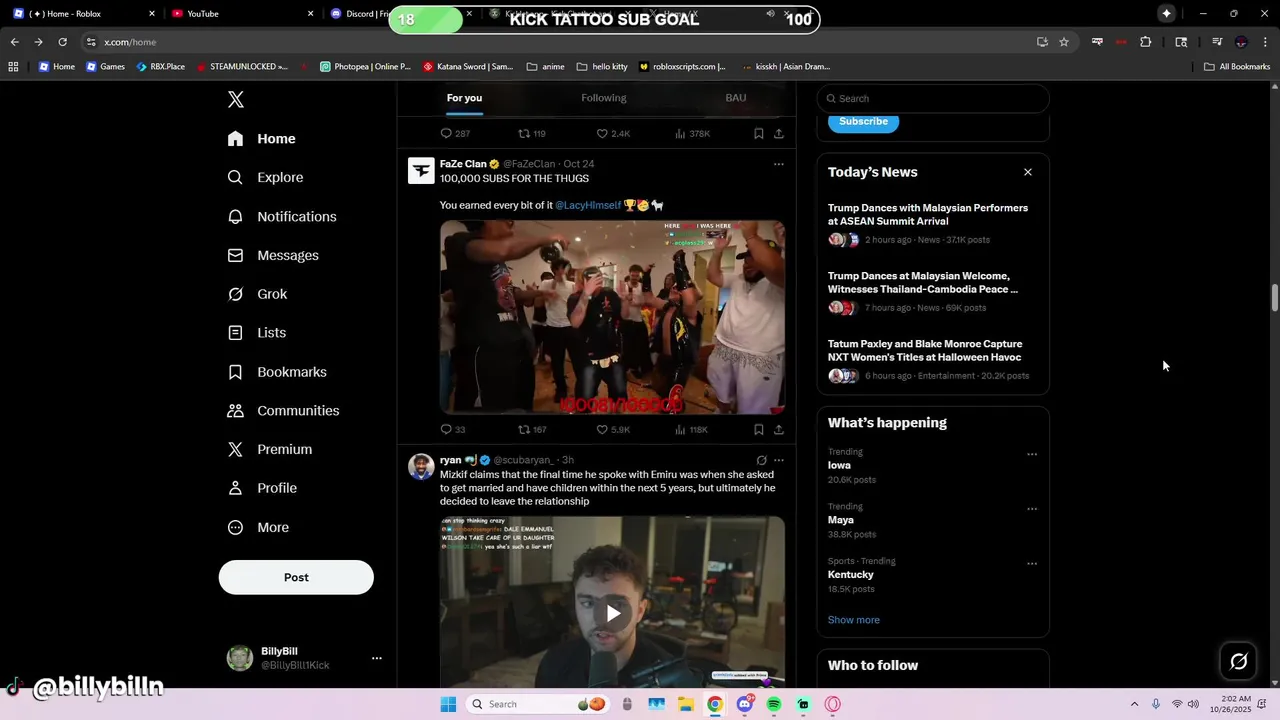The image size is (1280, 720).
Task: Click the More sidebar icon
Action: coord(235,527)
